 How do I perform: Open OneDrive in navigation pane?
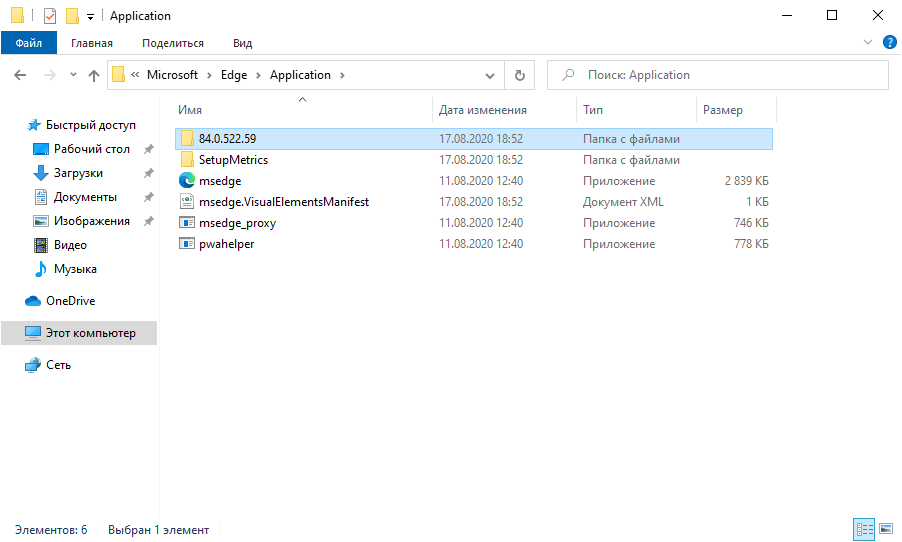(x=71, y=301)
